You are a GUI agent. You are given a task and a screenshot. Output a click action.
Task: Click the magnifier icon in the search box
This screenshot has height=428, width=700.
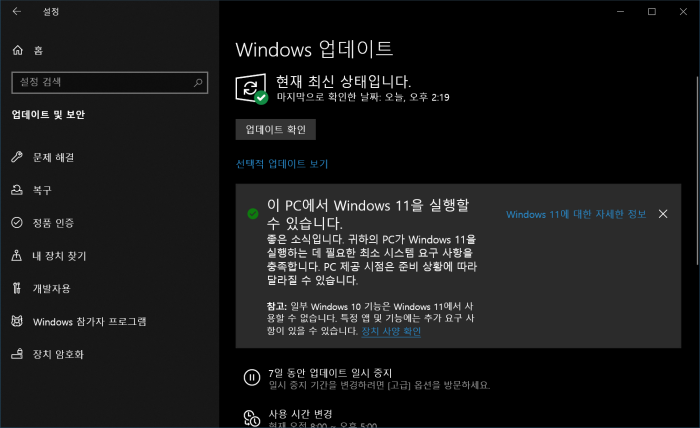tap(198, 83)
